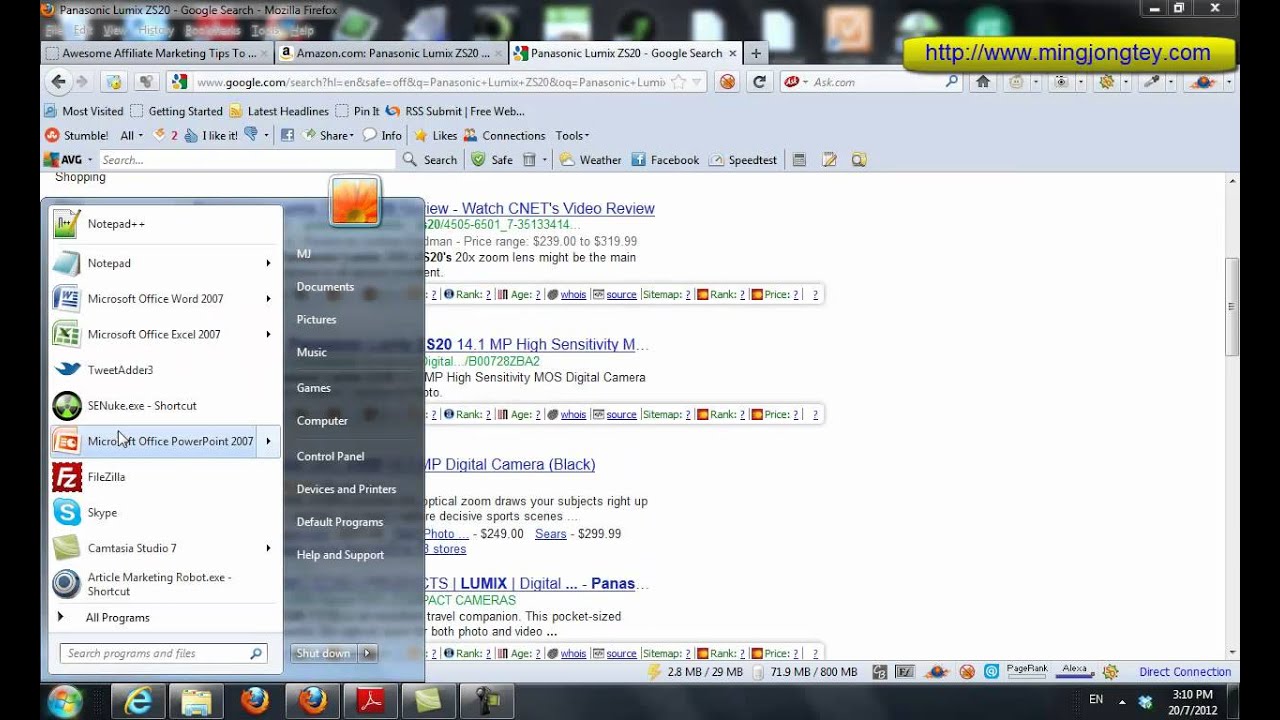Click Sears shopping link
Viewport: 1280px width, 720px height.
[551, 534]
